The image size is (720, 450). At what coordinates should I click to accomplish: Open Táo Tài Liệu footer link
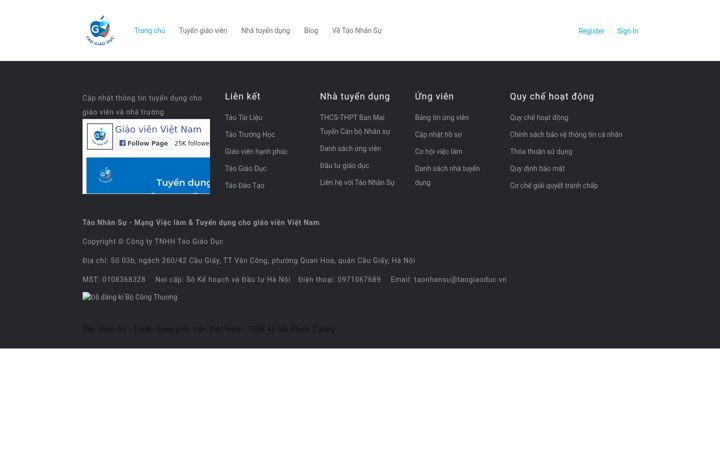pyautogui.click(x=243, y=118)
